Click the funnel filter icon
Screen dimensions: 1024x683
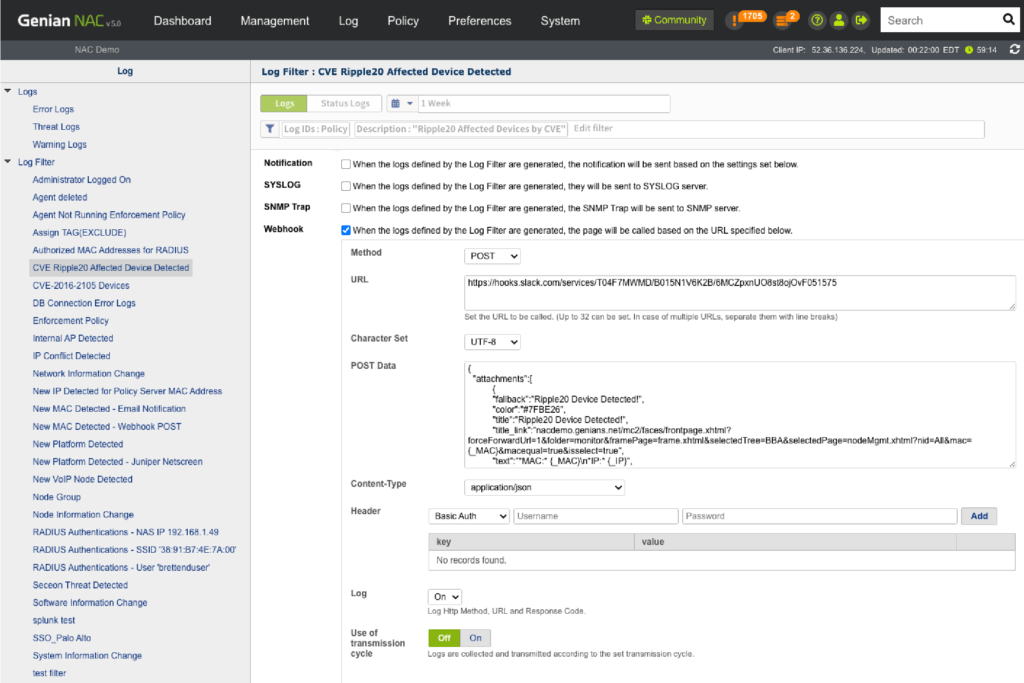click(270, 129)
